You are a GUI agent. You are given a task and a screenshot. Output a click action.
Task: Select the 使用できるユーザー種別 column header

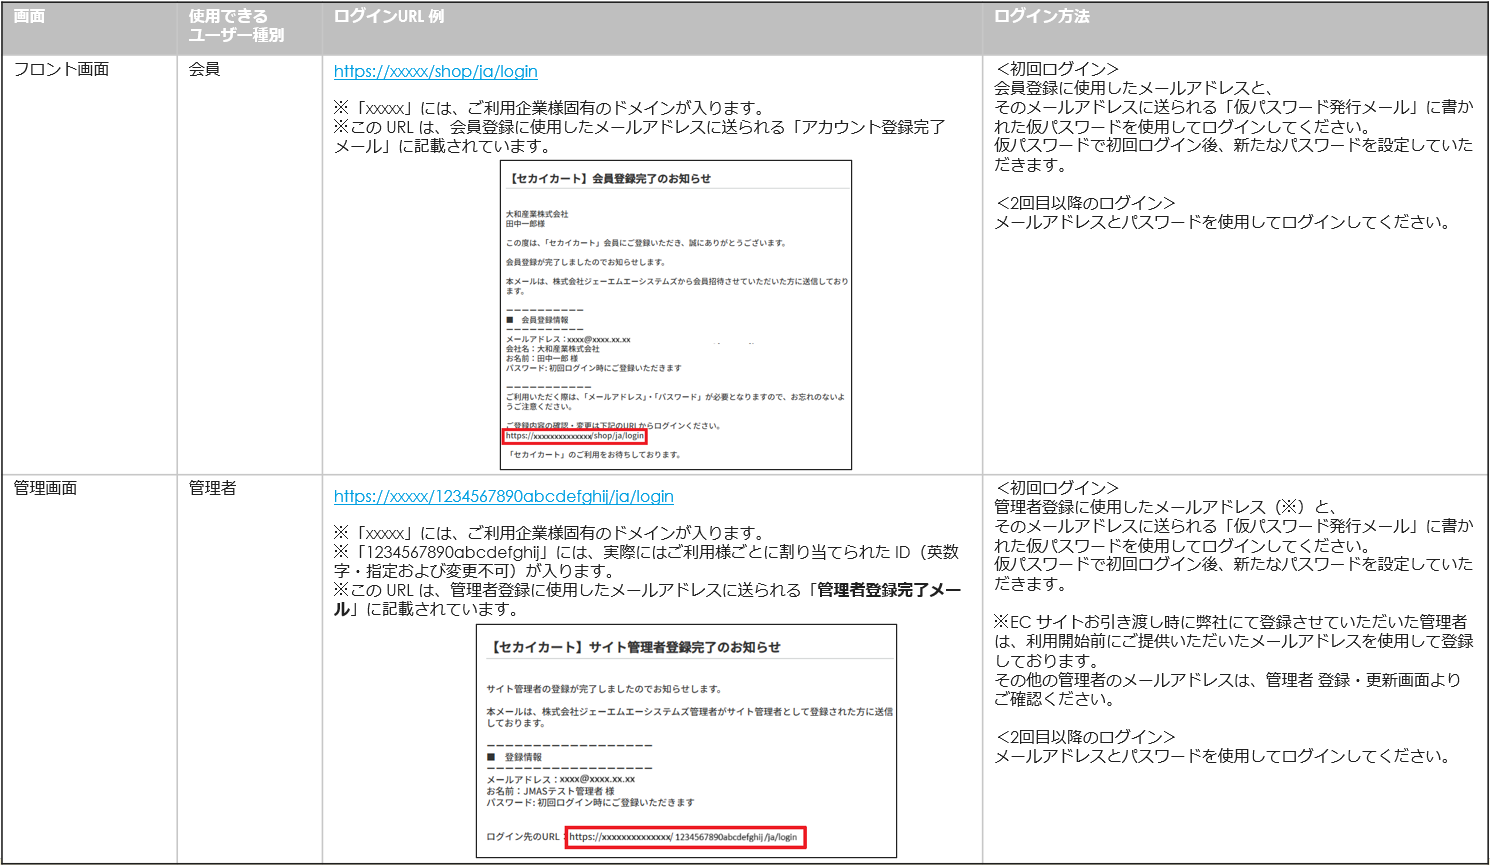pos(236,26)
